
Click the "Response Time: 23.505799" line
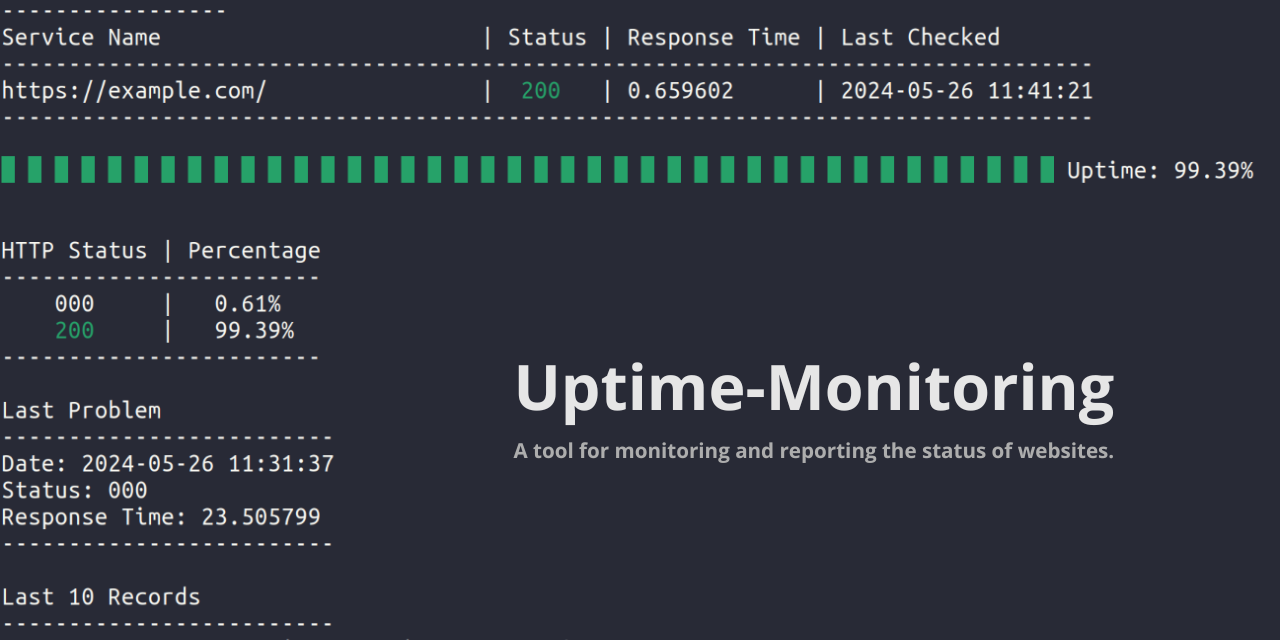[161, 517]
